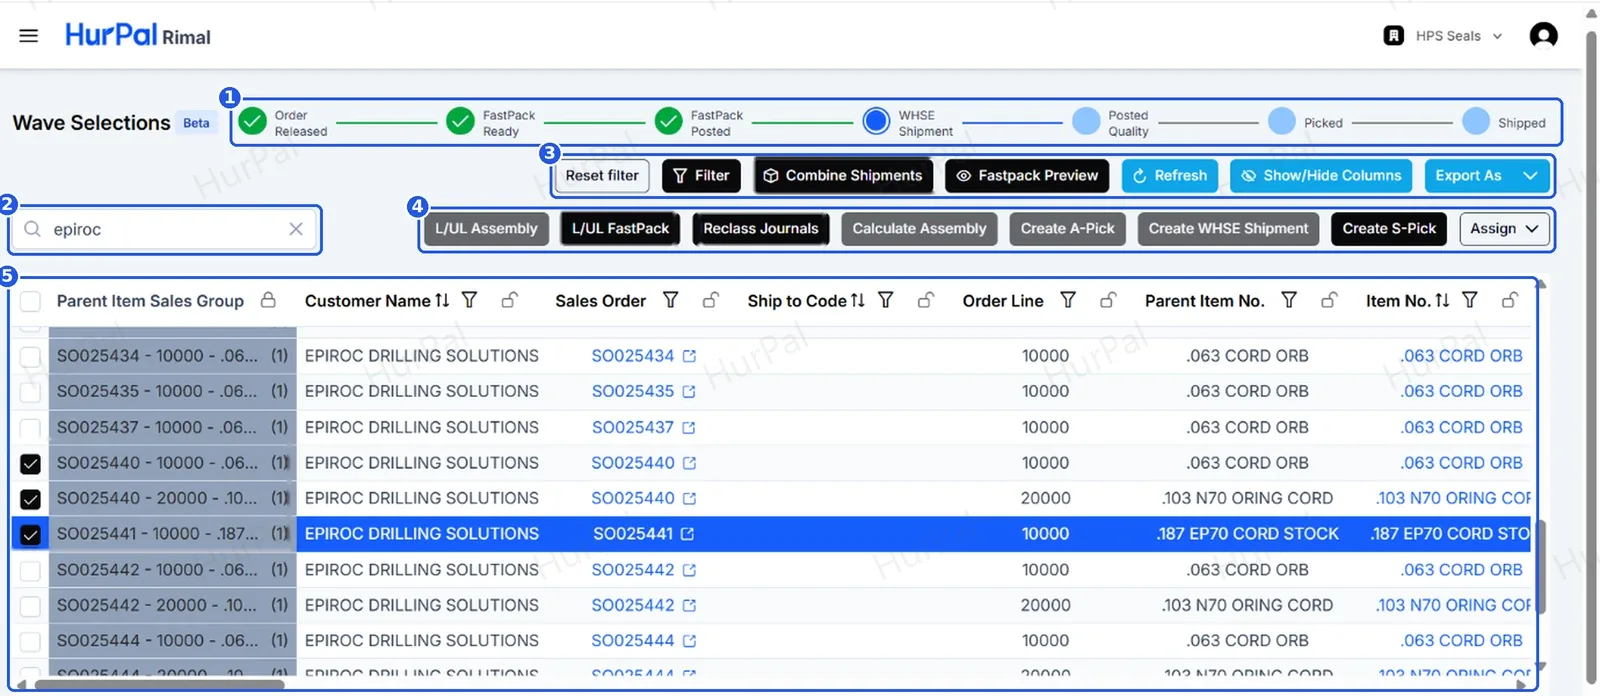Open the hamburger navigation menu
Image resolution: width=1600 pixels, height=696 pixels.
click(29, 36)
